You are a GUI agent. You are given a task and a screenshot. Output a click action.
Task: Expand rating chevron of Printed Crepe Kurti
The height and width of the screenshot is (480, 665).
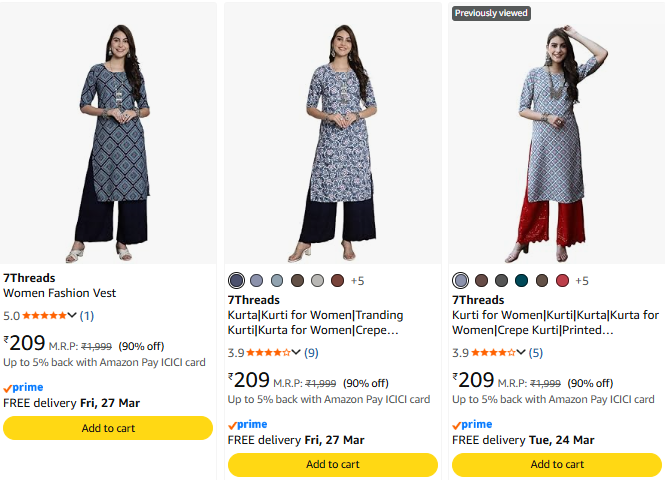click(520, 352)
